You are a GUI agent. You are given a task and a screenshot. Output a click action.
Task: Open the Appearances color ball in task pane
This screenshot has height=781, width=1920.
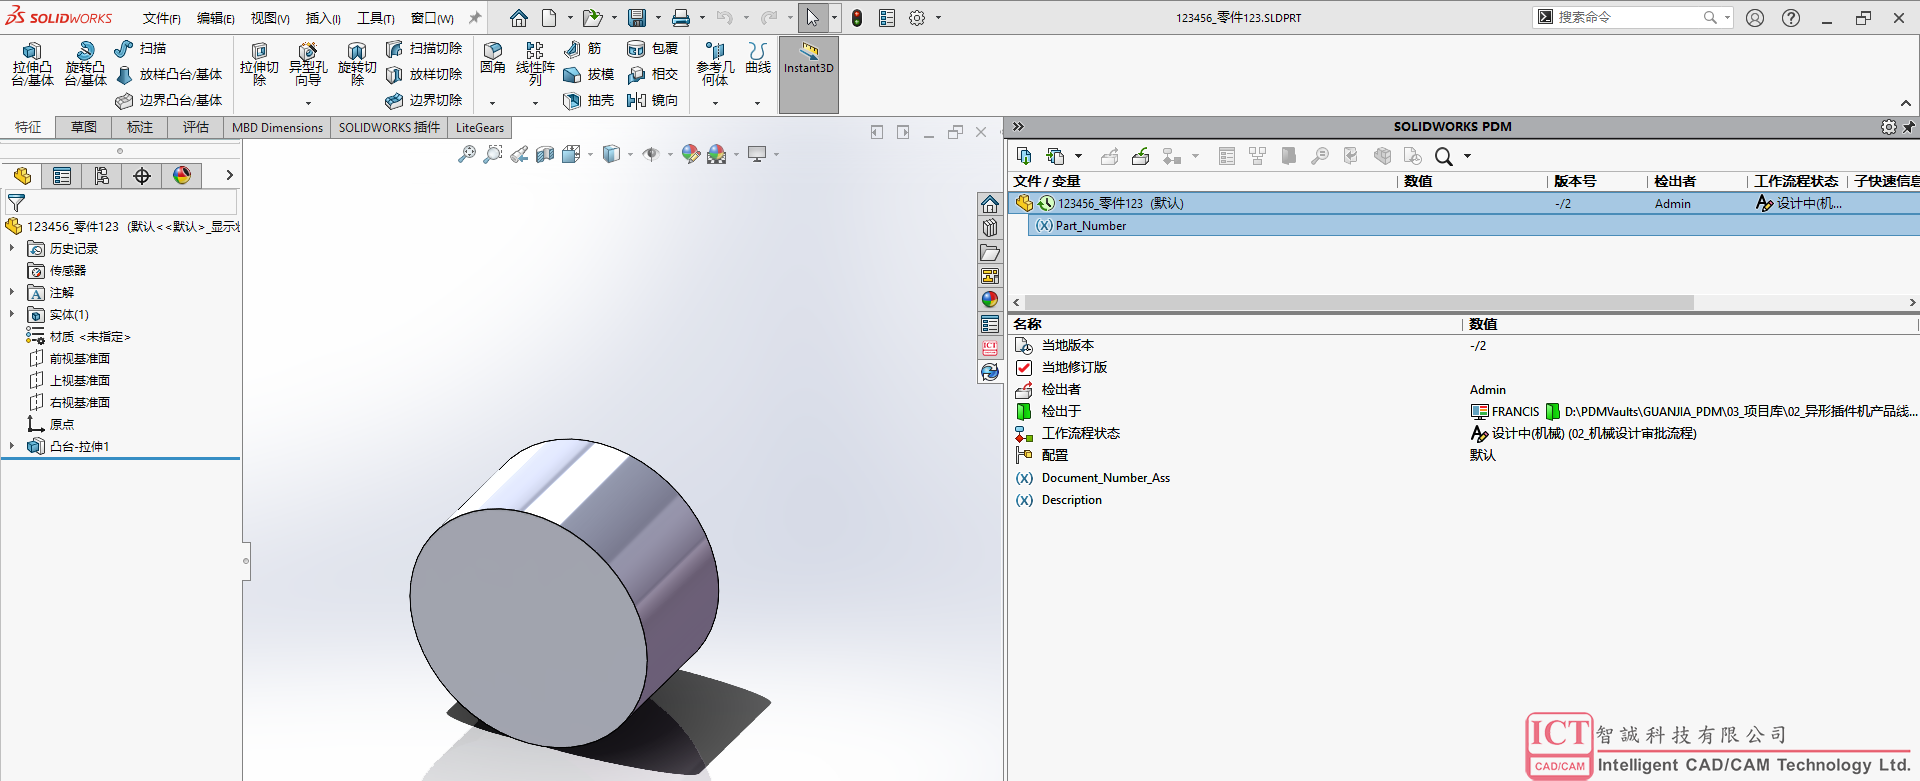990,299
